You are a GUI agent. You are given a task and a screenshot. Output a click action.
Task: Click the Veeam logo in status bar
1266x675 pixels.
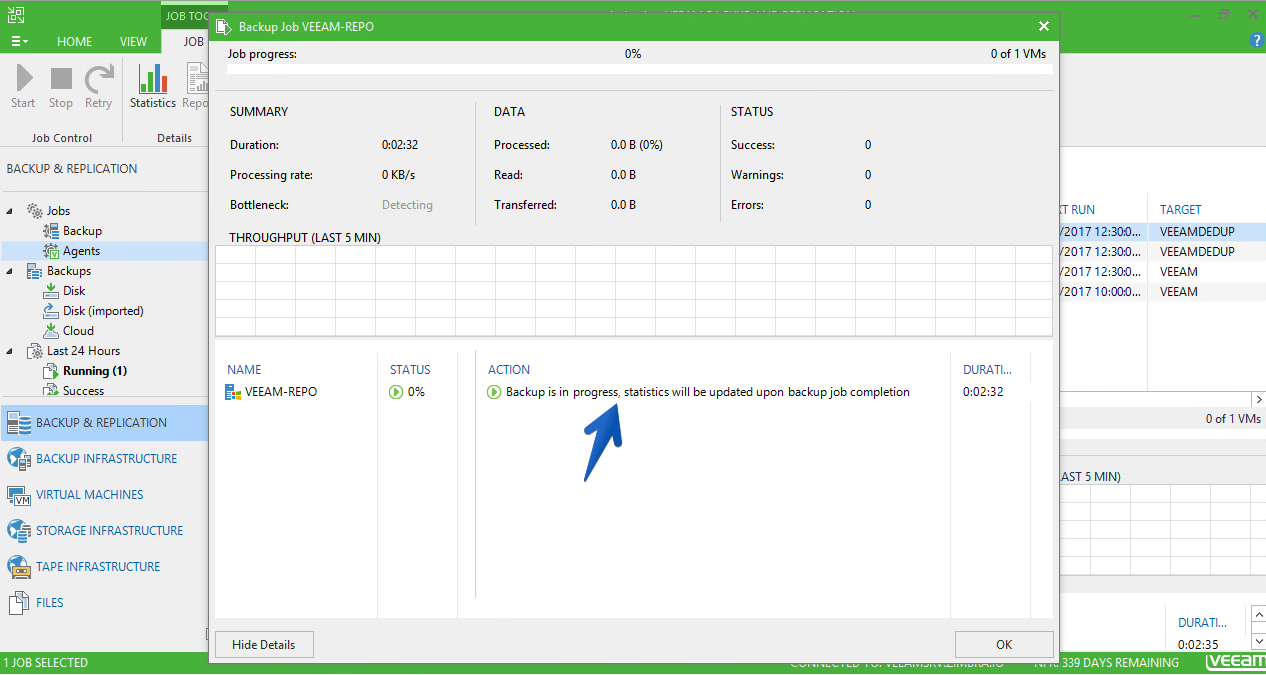click(1234, 663)
